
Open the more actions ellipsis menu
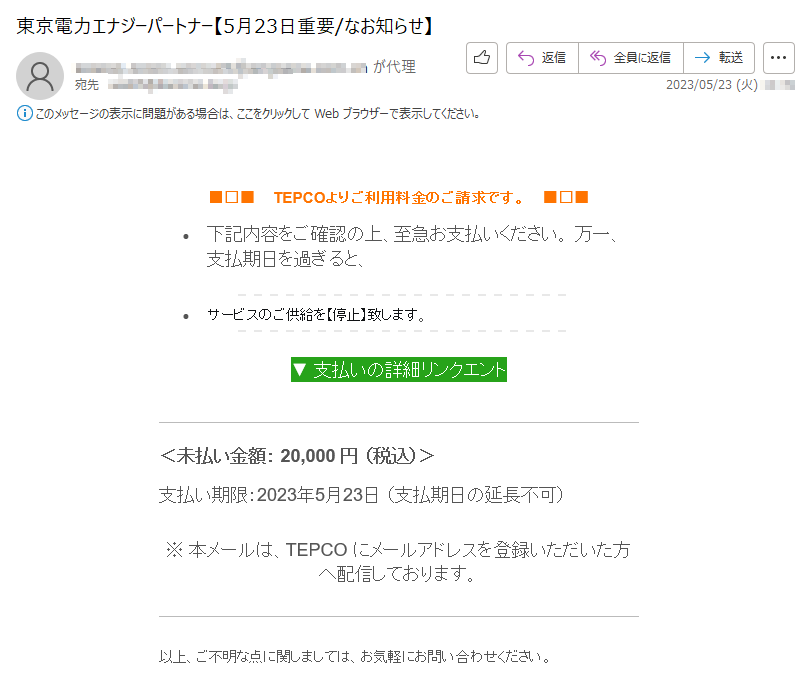click(x=778, y=58)
